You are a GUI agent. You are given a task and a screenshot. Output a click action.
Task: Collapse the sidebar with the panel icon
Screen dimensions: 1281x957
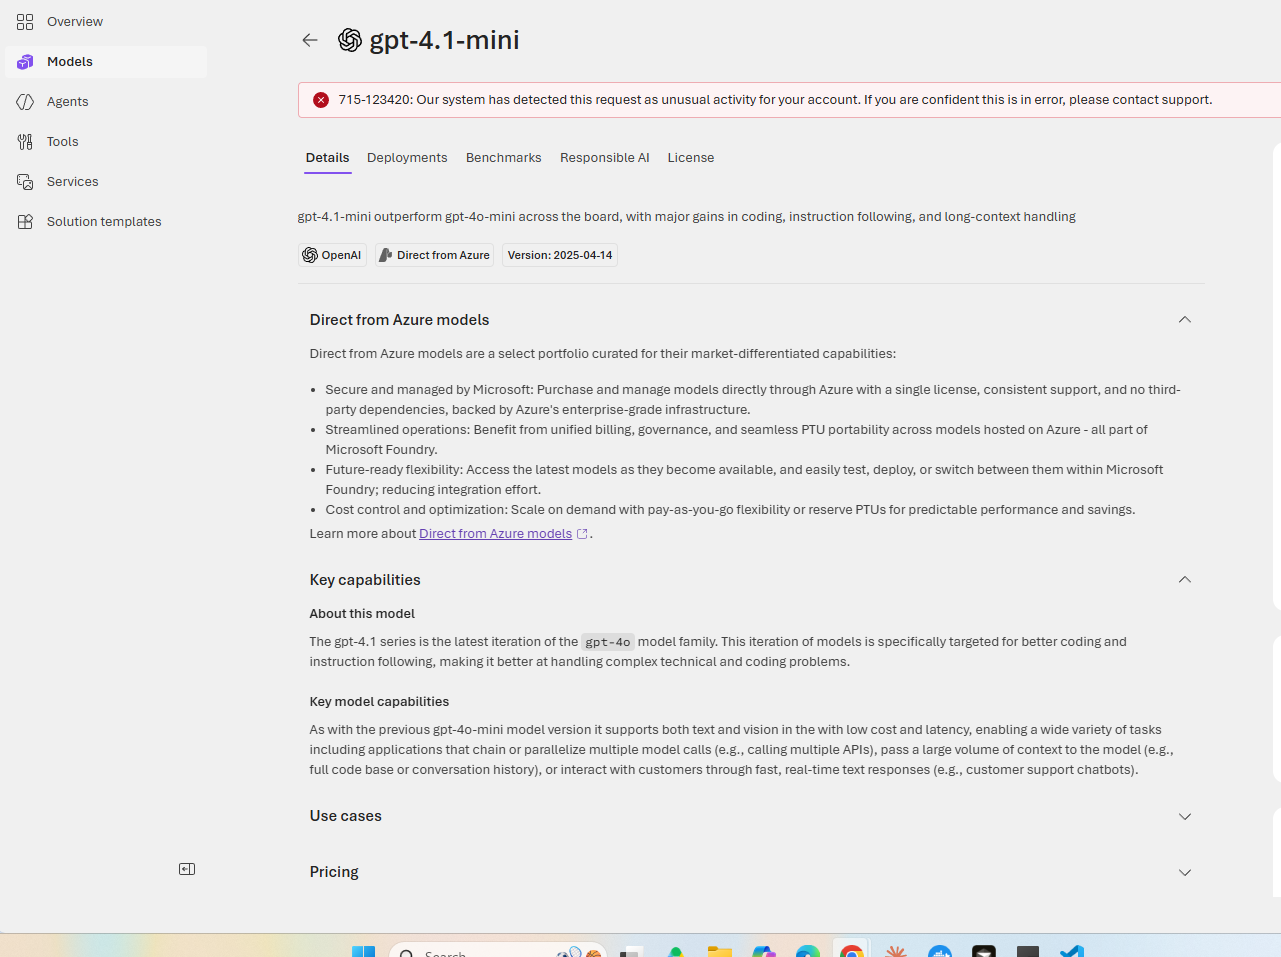187,869
